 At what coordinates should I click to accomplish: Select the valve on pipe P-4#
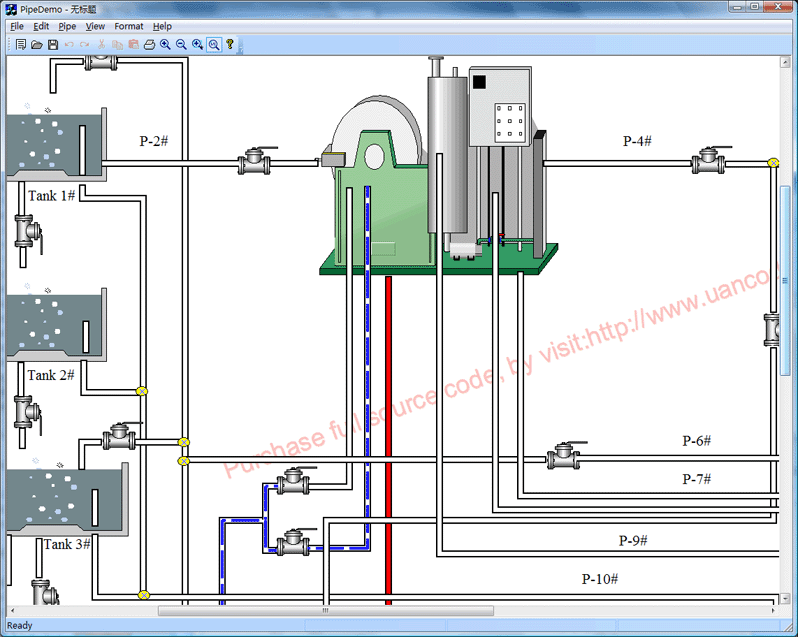(708, 160)
